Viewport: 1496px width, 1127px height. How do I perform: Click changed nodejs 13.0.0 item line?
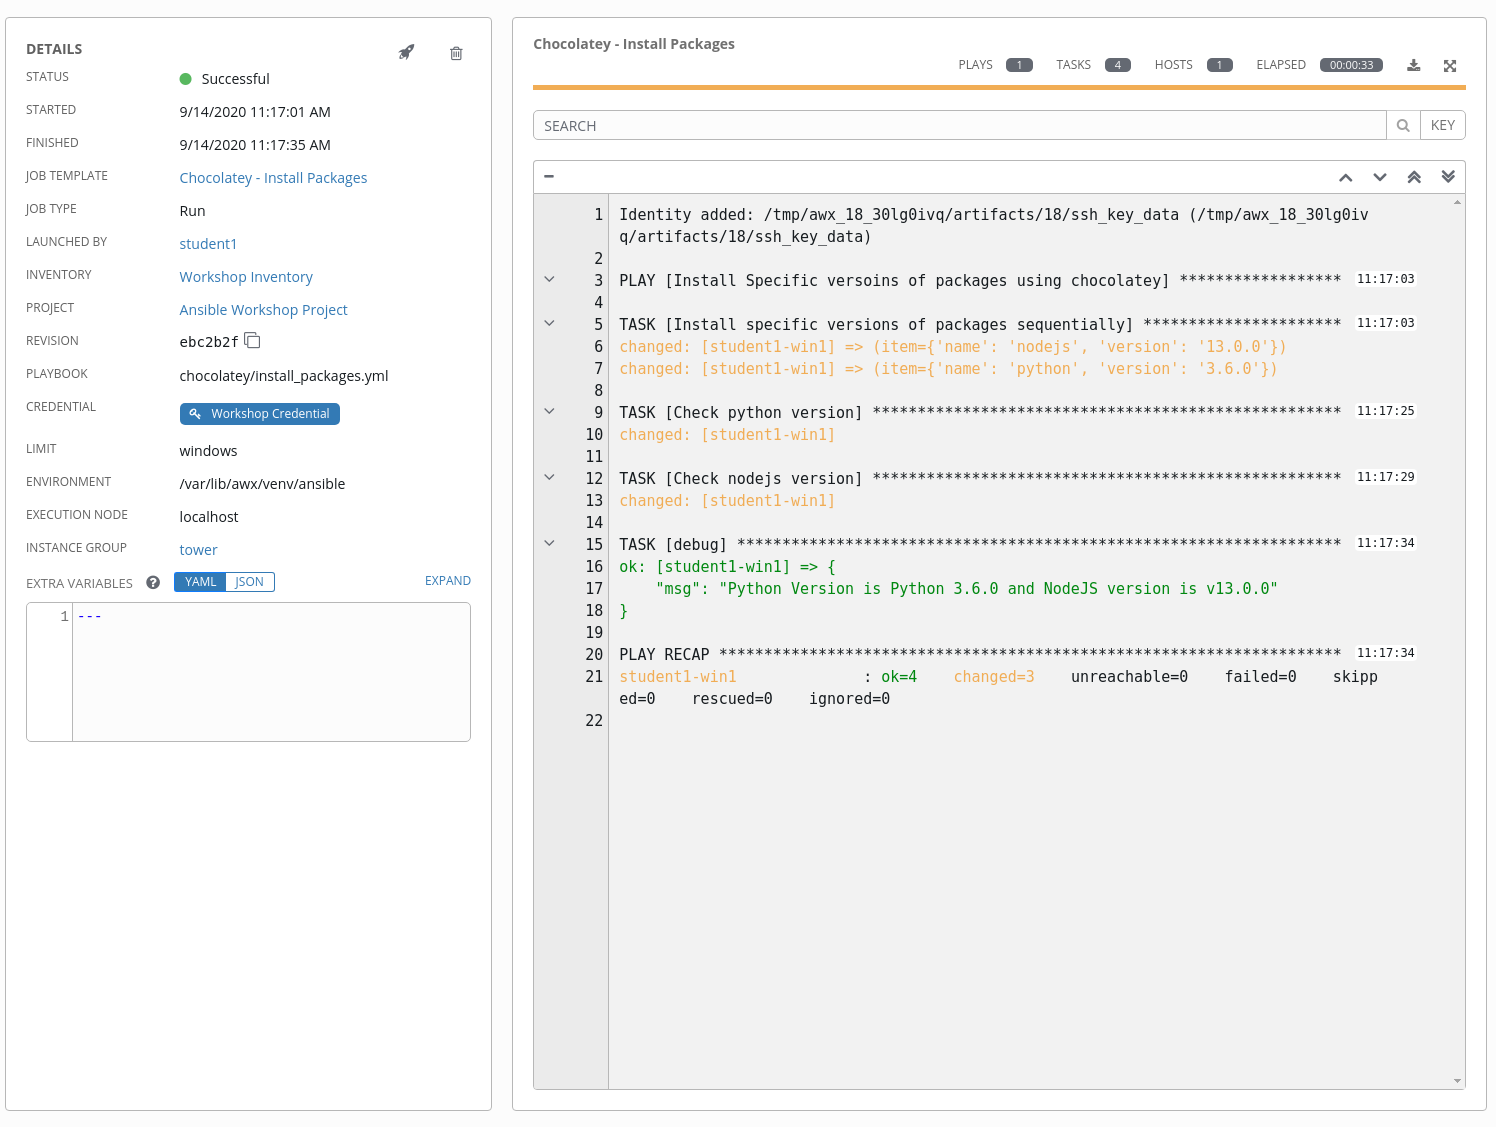(x=952, y=347)
